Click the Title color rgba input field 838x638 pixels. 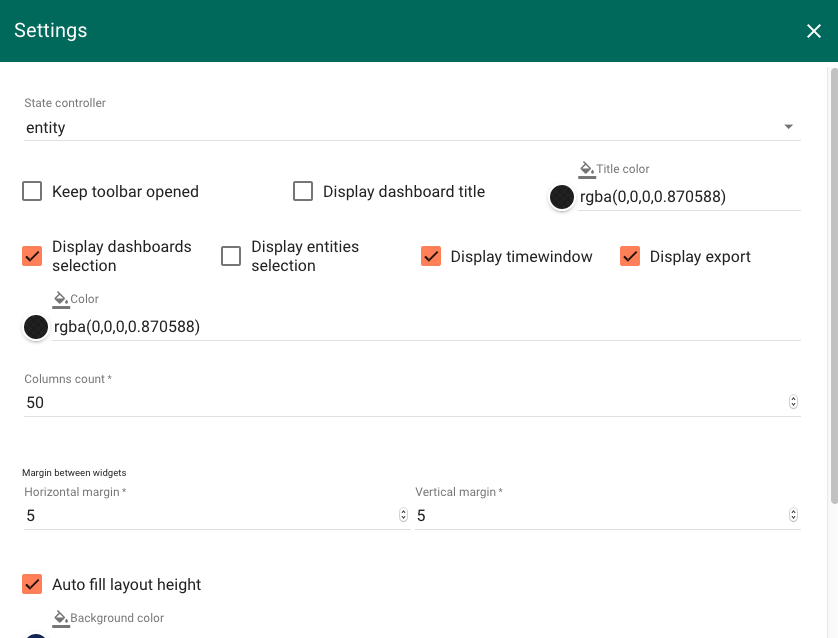pyautogui.click(x=689, y=197)
